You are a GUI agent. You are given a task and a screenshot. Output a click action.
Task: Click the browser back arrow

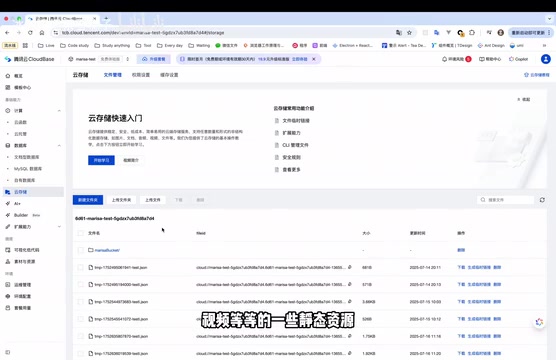click(7, 33)
